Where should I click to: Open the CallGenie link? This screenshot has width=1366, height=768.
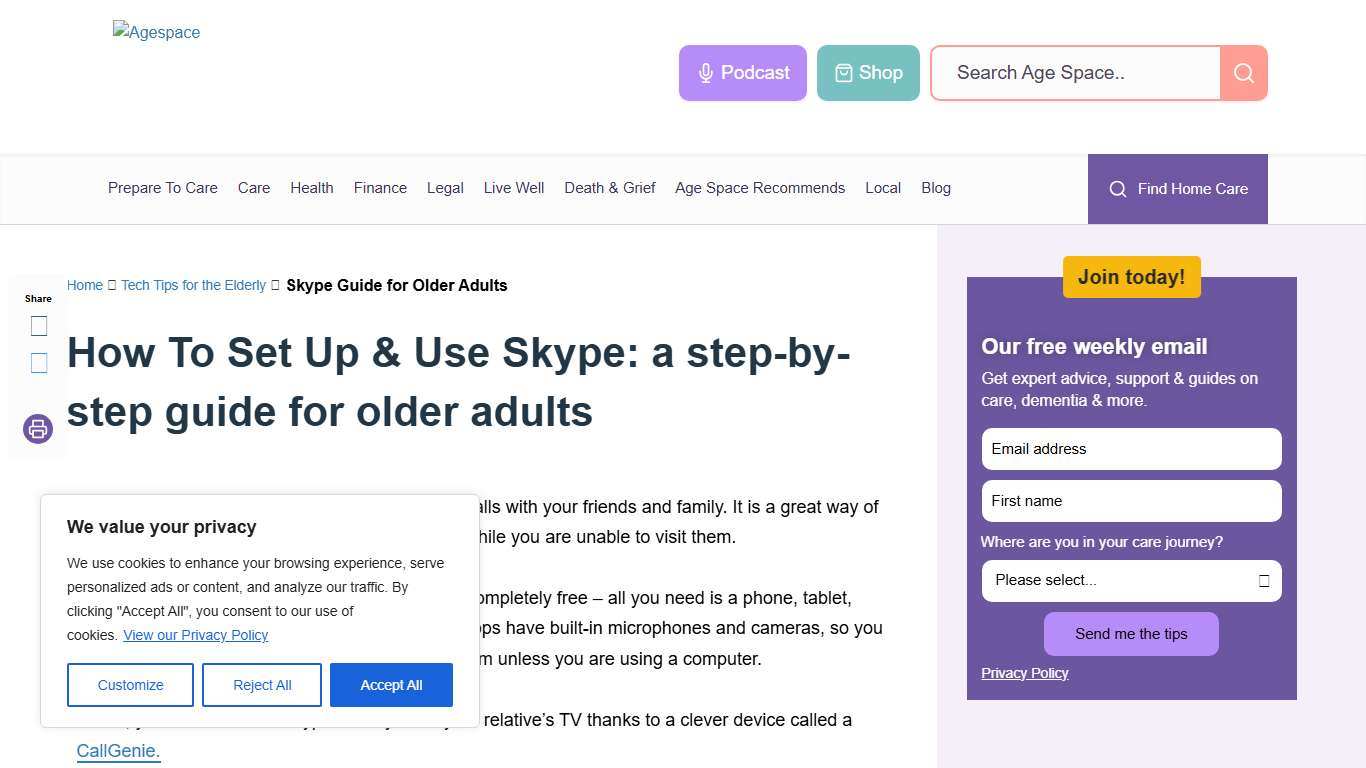point(117,750)
